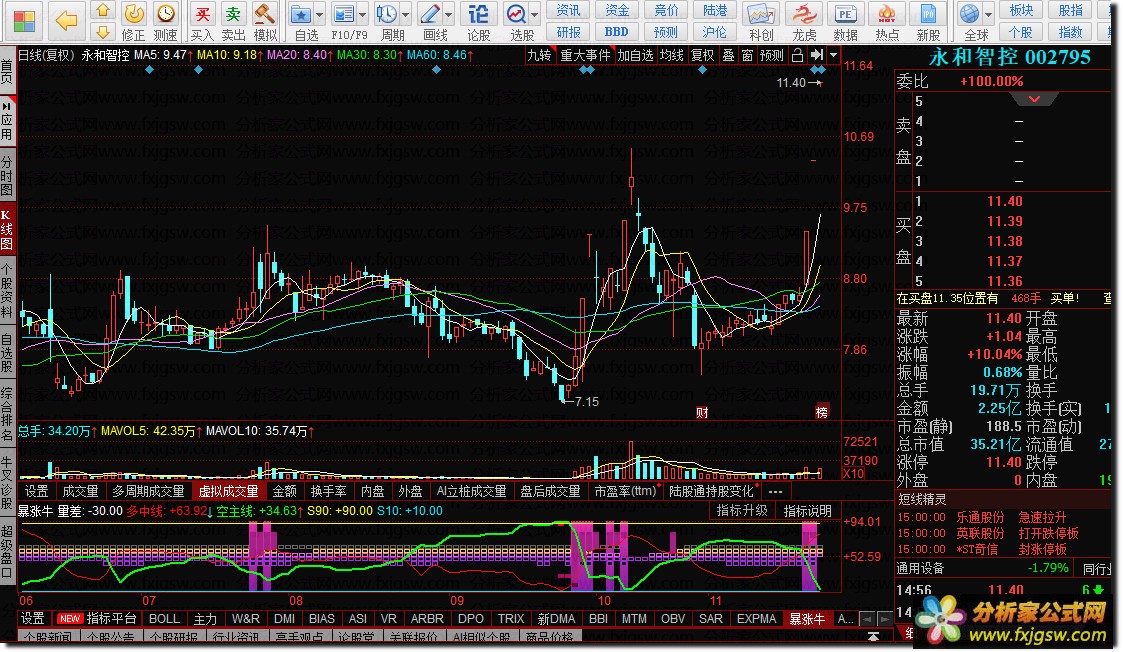Image resolution: width=1123 pixels, height=652 pixels.
Task: Select the 画线 drawing pencil tool
Action: coord(430,14)
